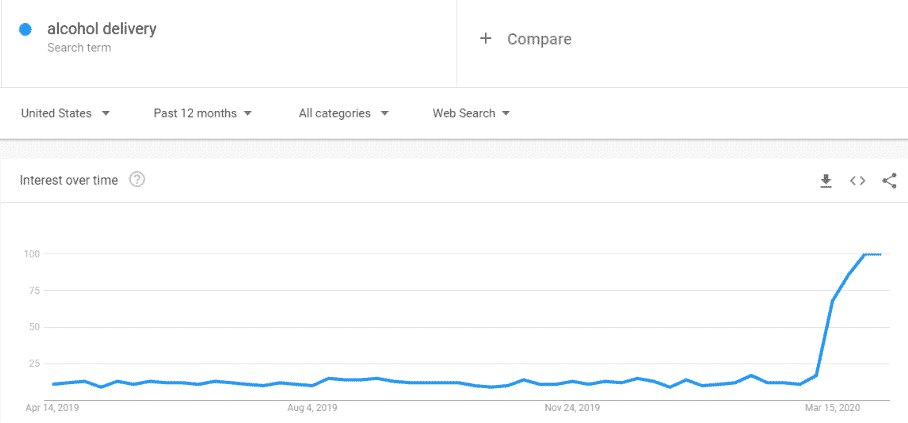
Task: Click the alcohol delivery search term
Action: click(x=102, y=28)
